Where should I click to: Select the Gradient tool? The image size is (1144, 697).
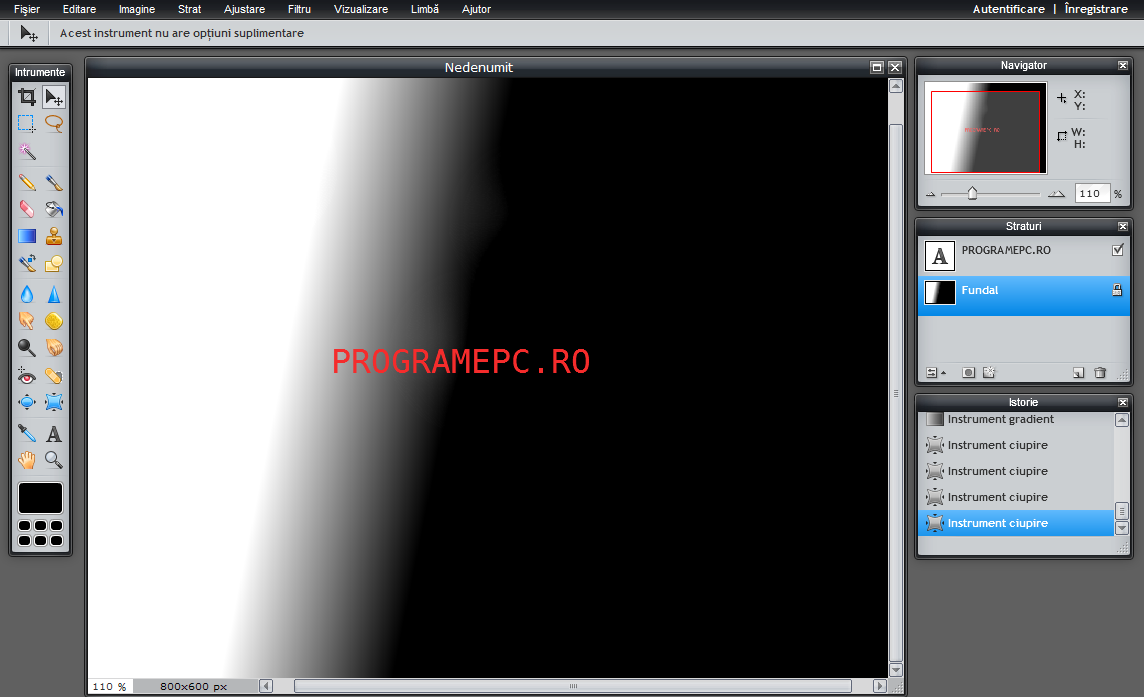[x=27, y=236]
